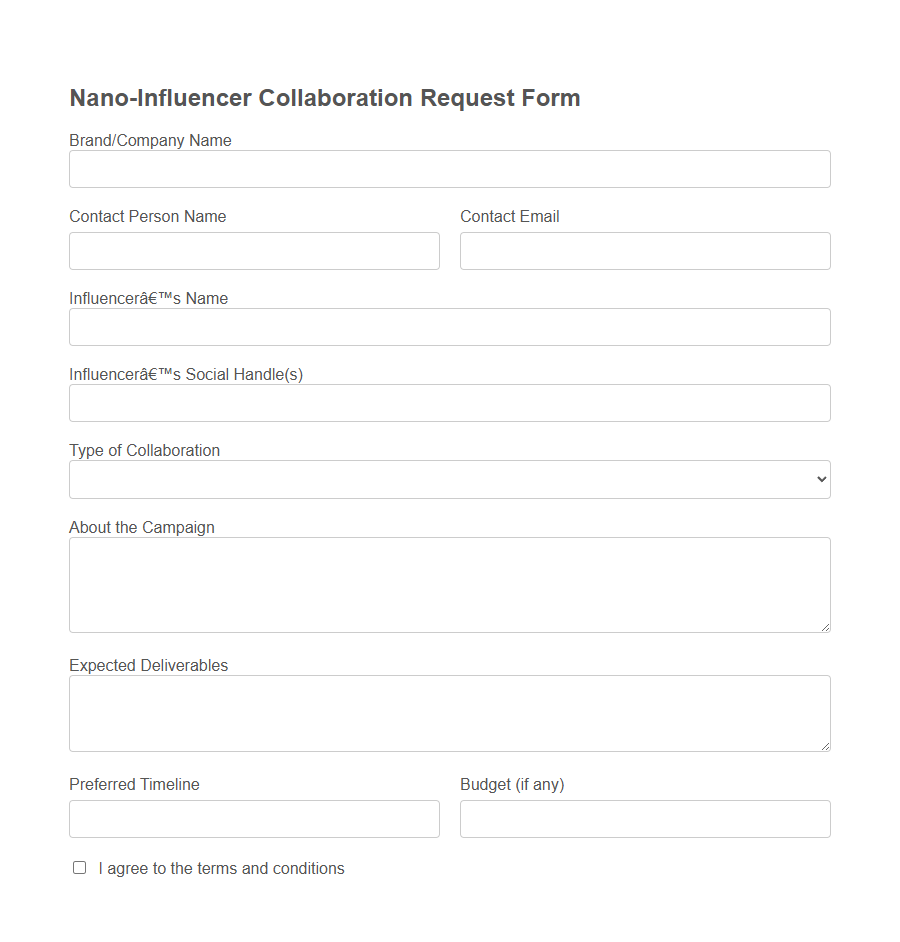The height and width of the screenshot is (942, 900).
Task: Click the Contact Person Name text box
Action: click(x=254, y=250)
